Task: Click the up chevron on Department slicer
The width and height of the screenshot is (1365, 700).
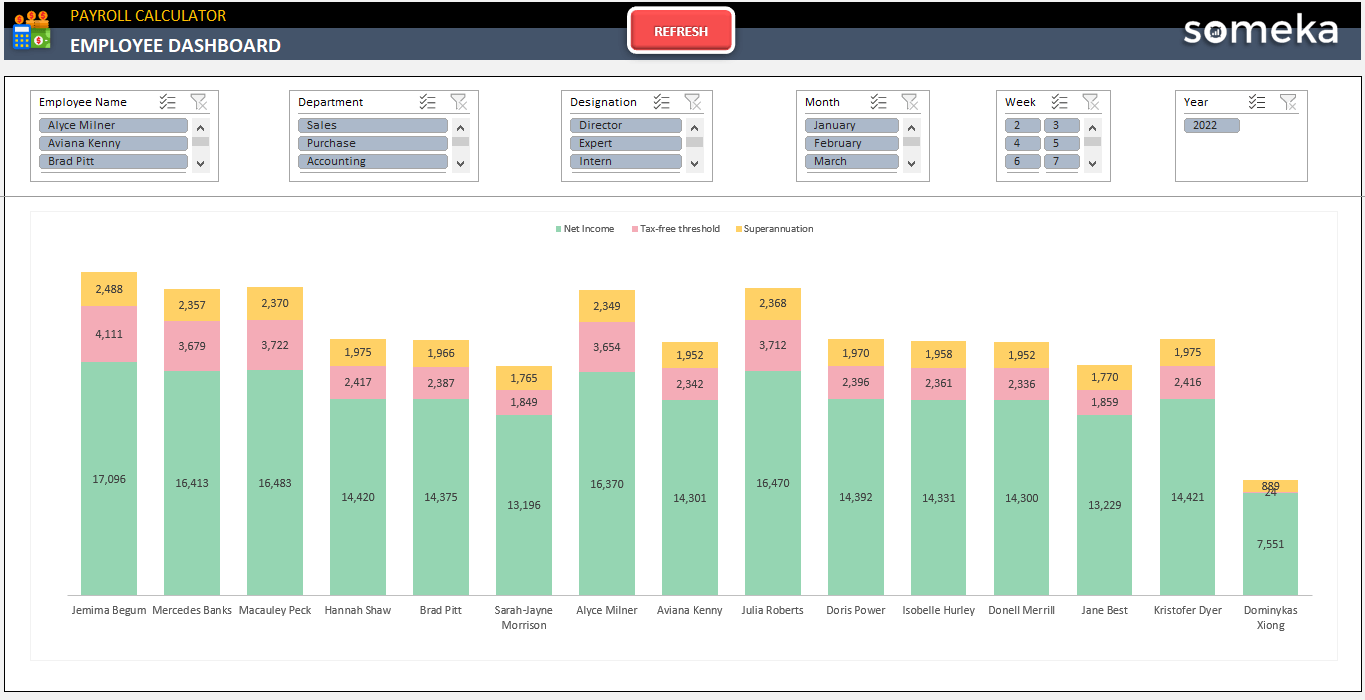Action: [459, 126]
